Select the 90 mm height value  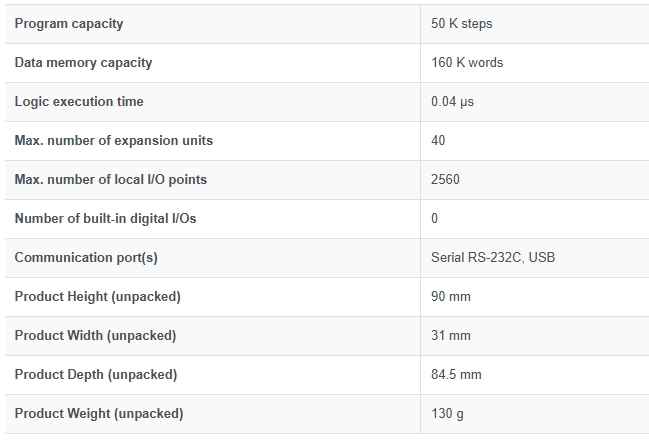coord(451,296)
